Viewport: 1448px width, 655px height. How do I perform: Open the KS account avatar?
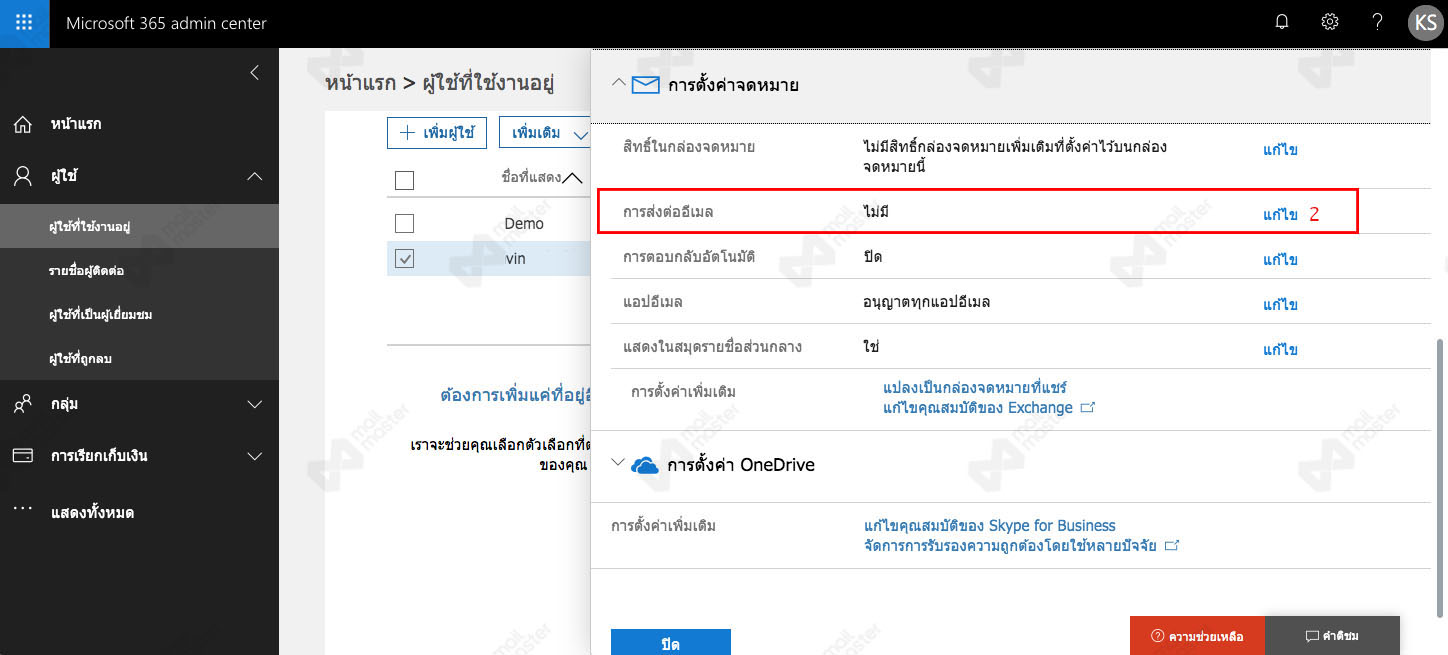coord(1425,23)
